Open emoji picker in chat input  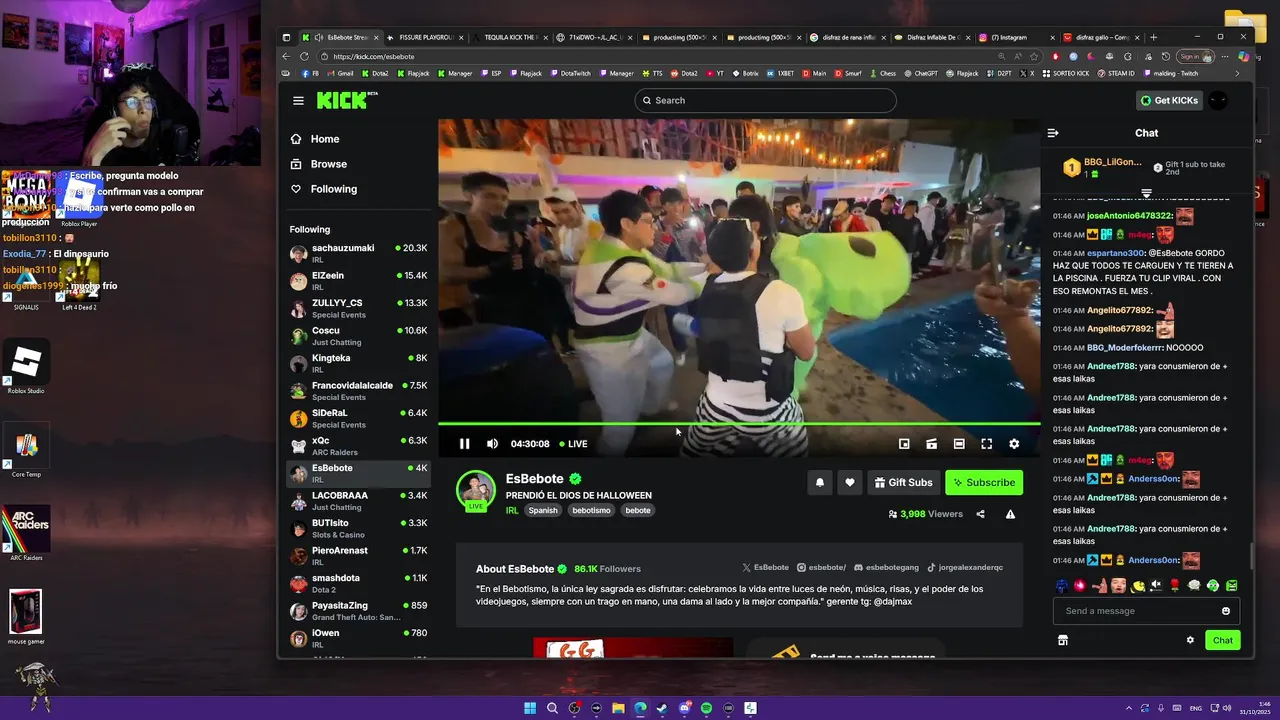tap(1226, 611)
